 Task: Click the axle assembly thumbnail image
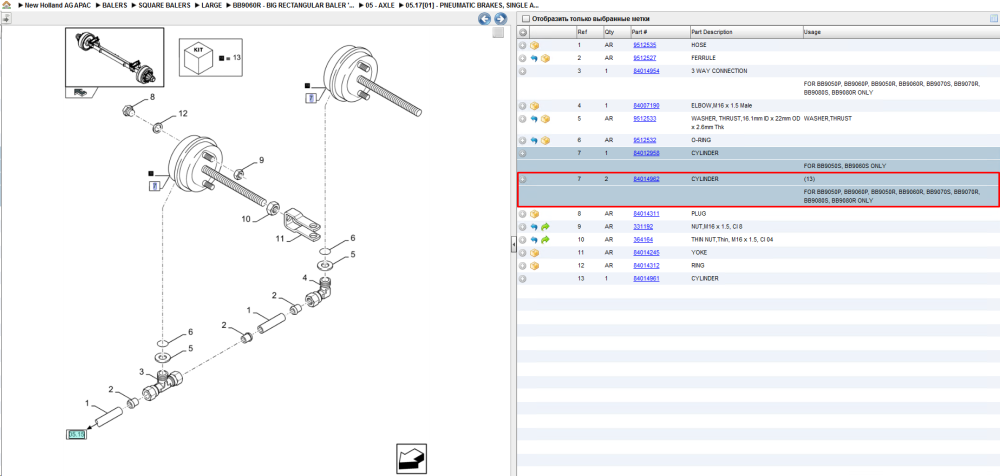click(115, 57)
